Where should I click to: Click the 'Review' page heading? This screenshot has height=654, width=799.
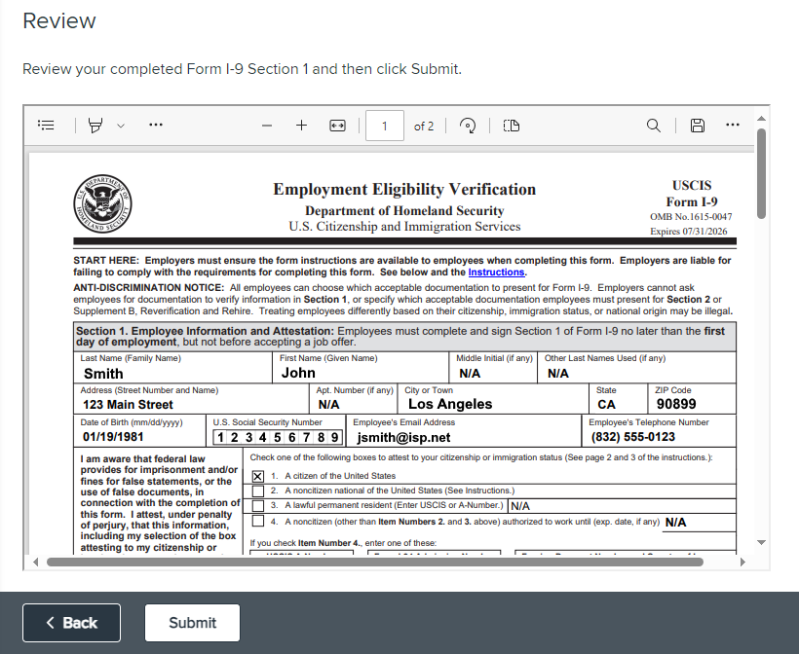(x=59, y=21)
